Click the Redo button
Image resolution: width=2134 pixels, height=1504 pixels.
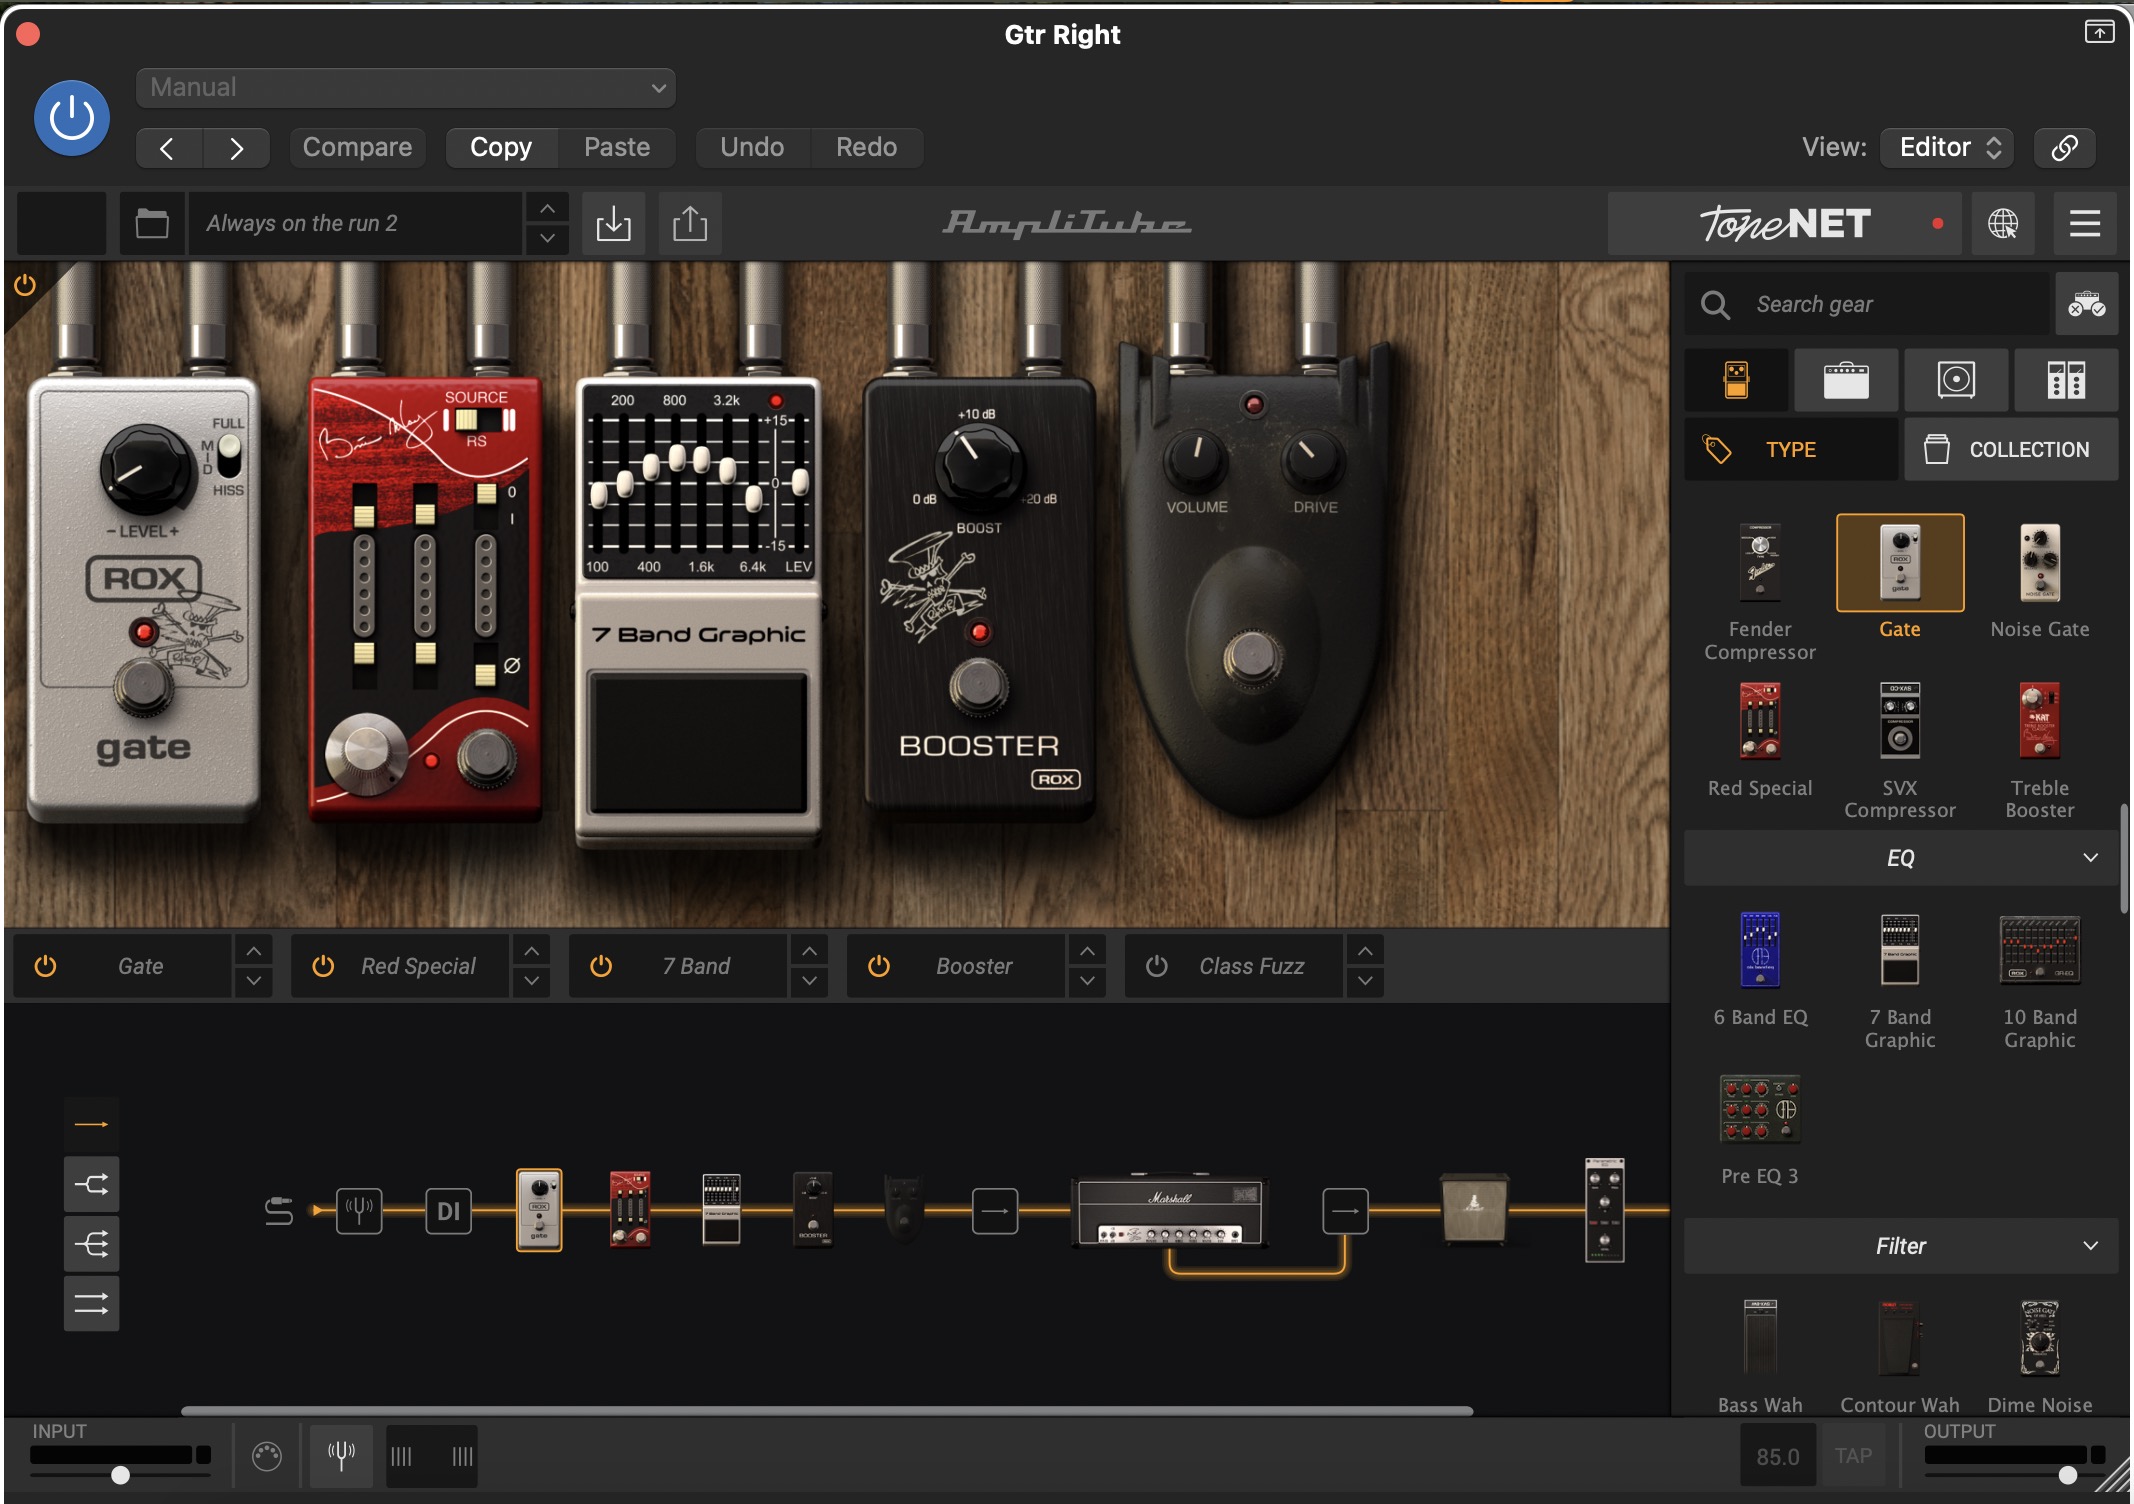tap(866, 148)
